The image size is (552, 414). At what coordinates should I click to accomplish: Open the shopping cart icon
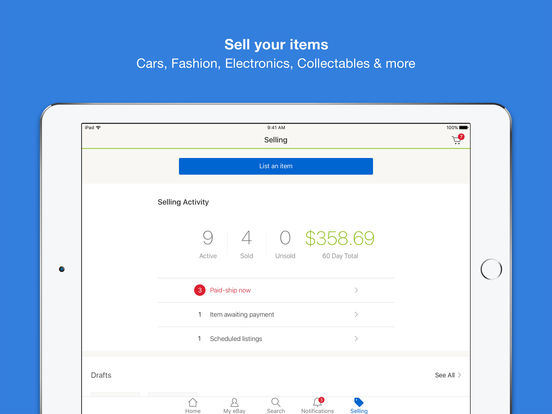point(457,140)
